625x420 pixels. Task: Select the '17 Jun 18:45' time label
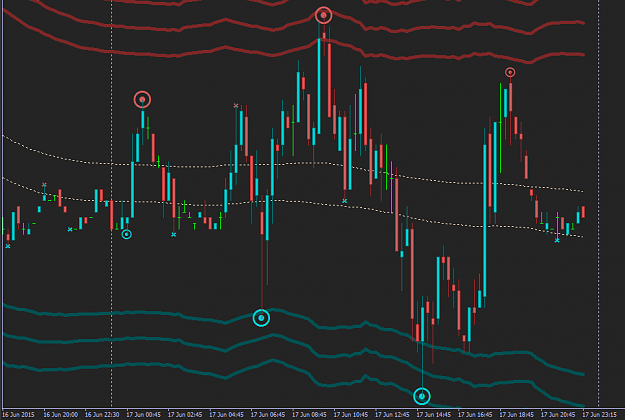point(517,415)
